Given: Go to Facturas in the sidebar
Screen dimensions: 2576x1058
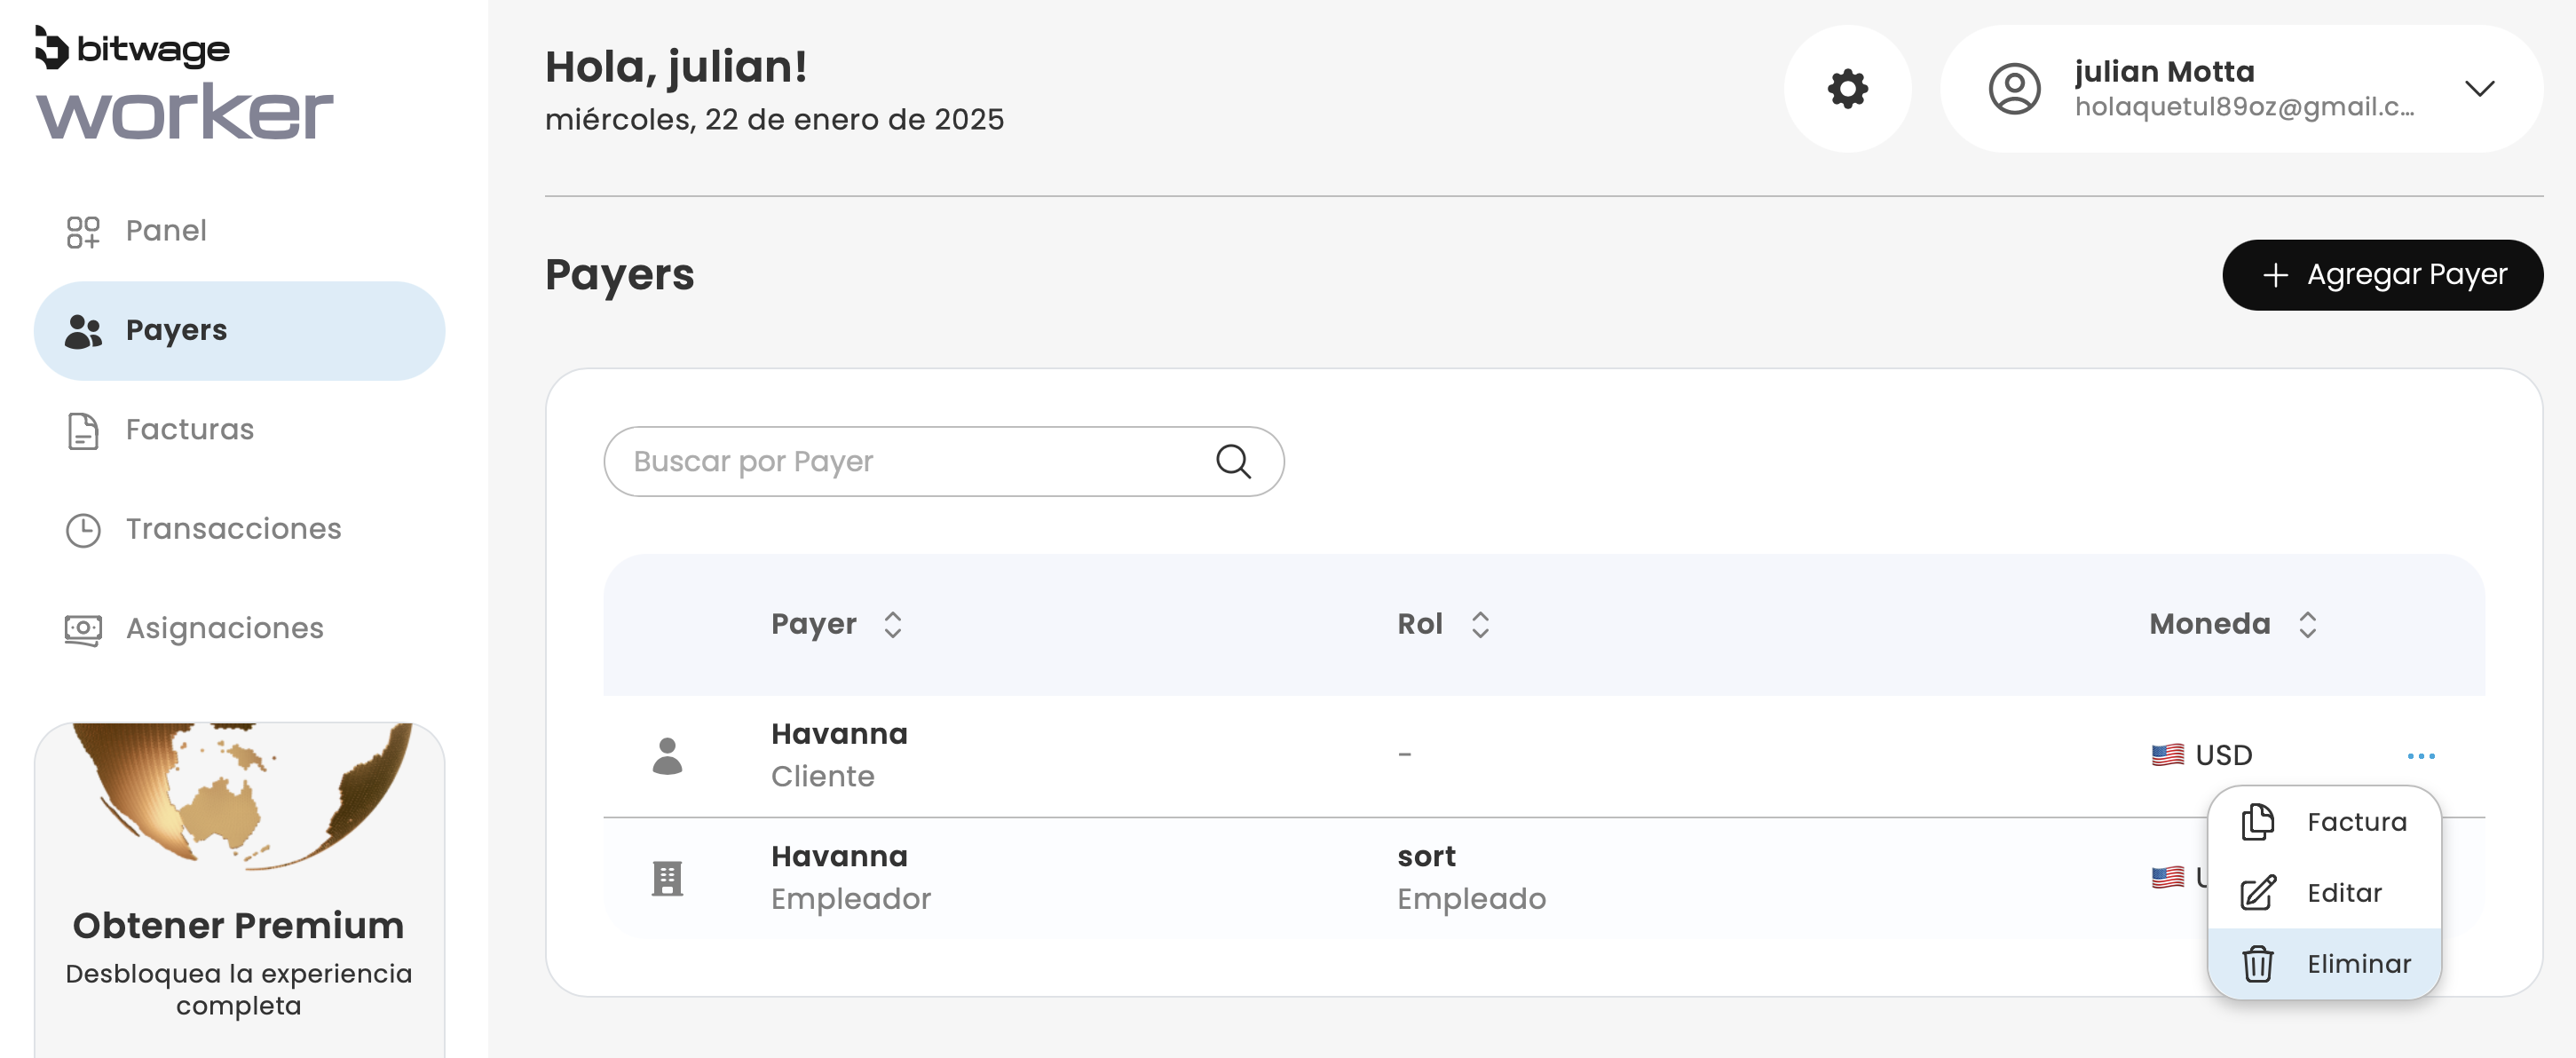Looking at the screenshot, I should pyautogui.click(x=189, y=430).
